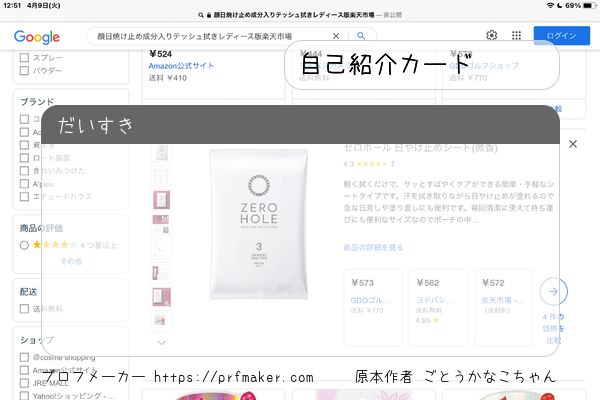Click the ¥524 price text

click(160, 54)
